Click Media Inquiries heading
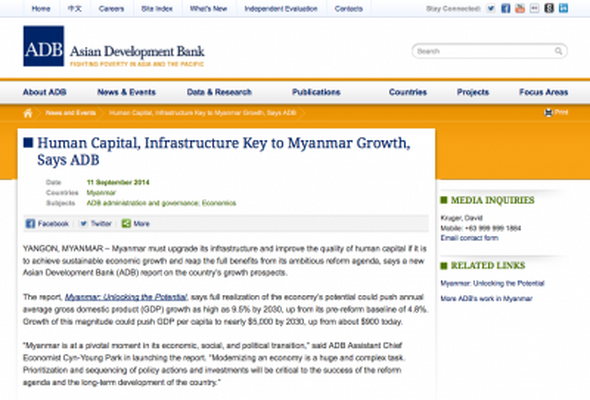Screen dimensions: 590x400 (493, 200)
